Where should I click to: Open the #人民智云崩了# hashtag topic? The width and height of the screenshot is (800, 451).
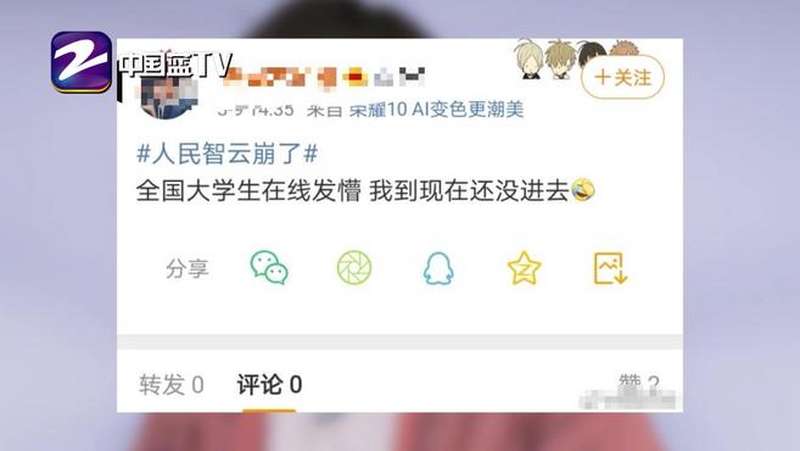[228, 154]
